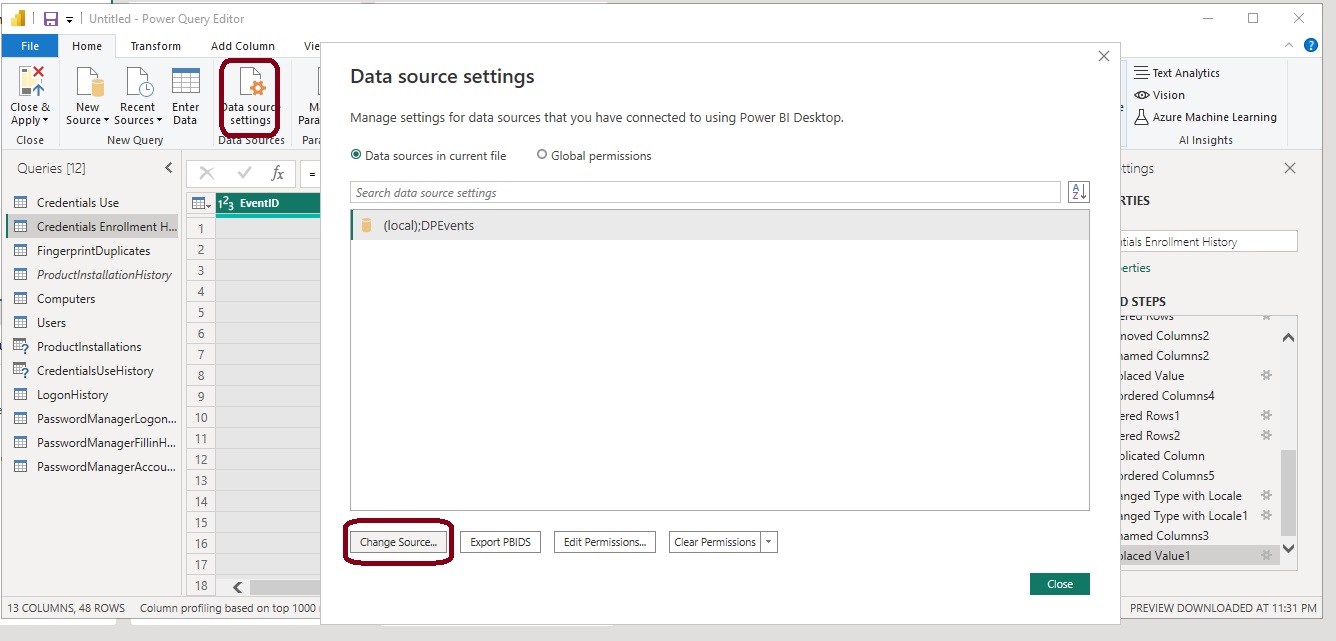Click the search data source settings field
Image resolution: width=1336 pixels, height=641 pixels.
pos(705,192)
